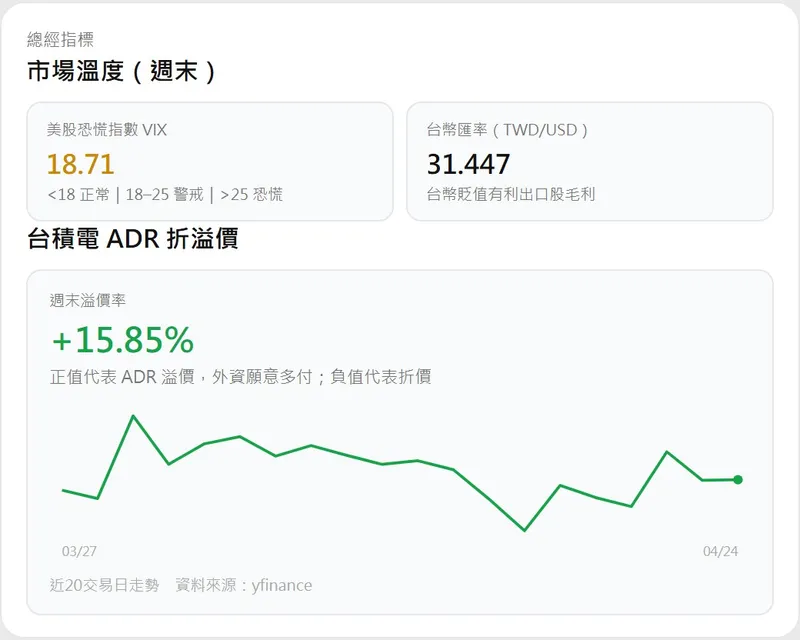
Task: Click the lowest trough of the line chart
Action: click(524, 530)
